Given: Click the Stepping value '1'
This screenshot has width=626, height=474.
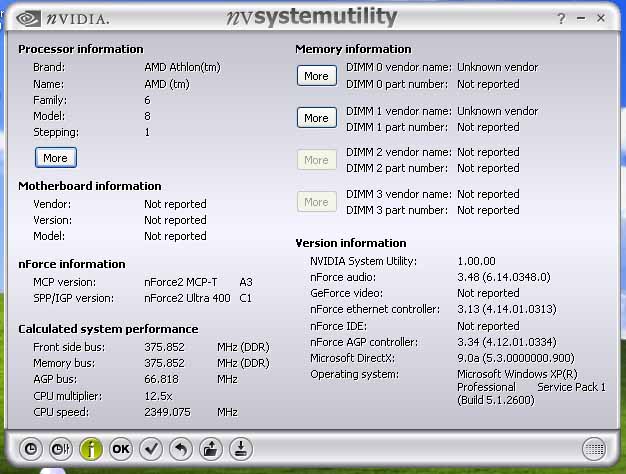Looking at the screenshot, I should point(147,132).
